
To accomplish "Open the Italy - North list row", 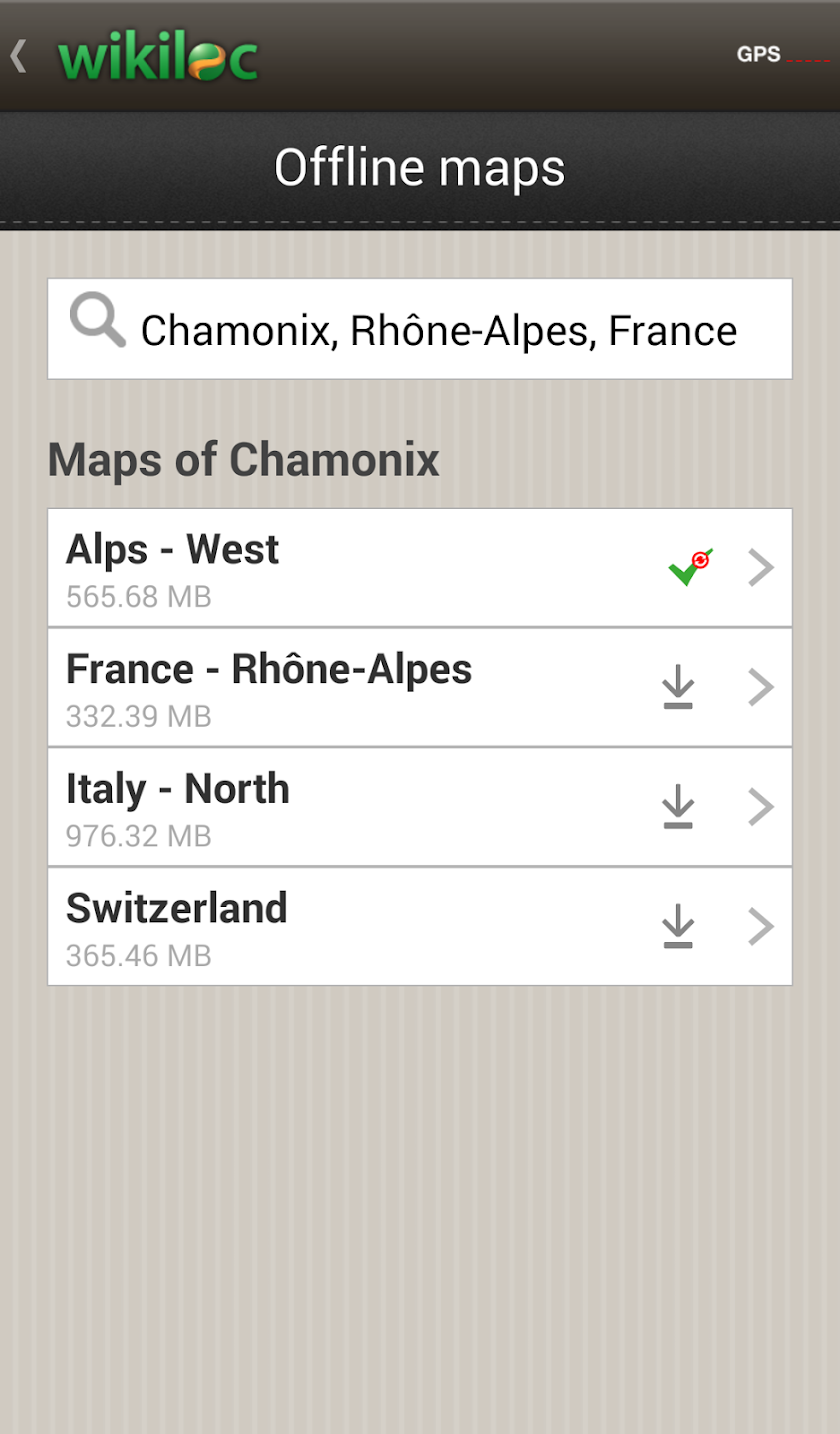I will coord(420,807).
